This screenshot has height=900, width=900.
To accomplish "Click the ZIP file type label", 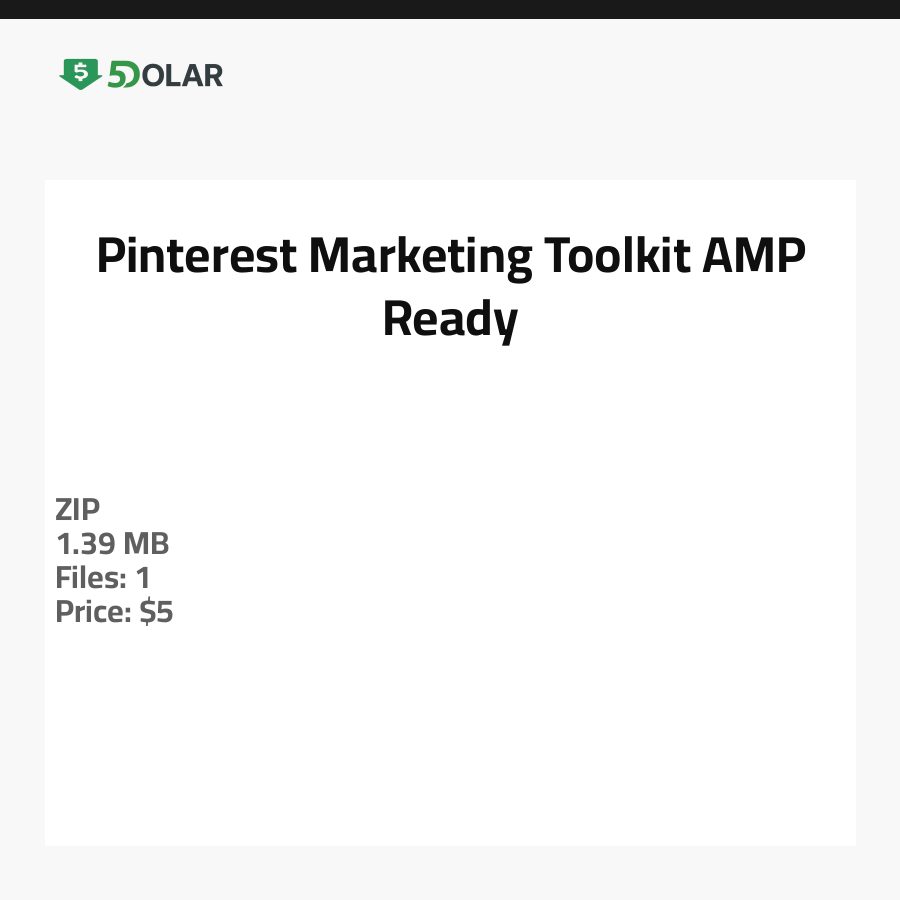I will [78, 510].
